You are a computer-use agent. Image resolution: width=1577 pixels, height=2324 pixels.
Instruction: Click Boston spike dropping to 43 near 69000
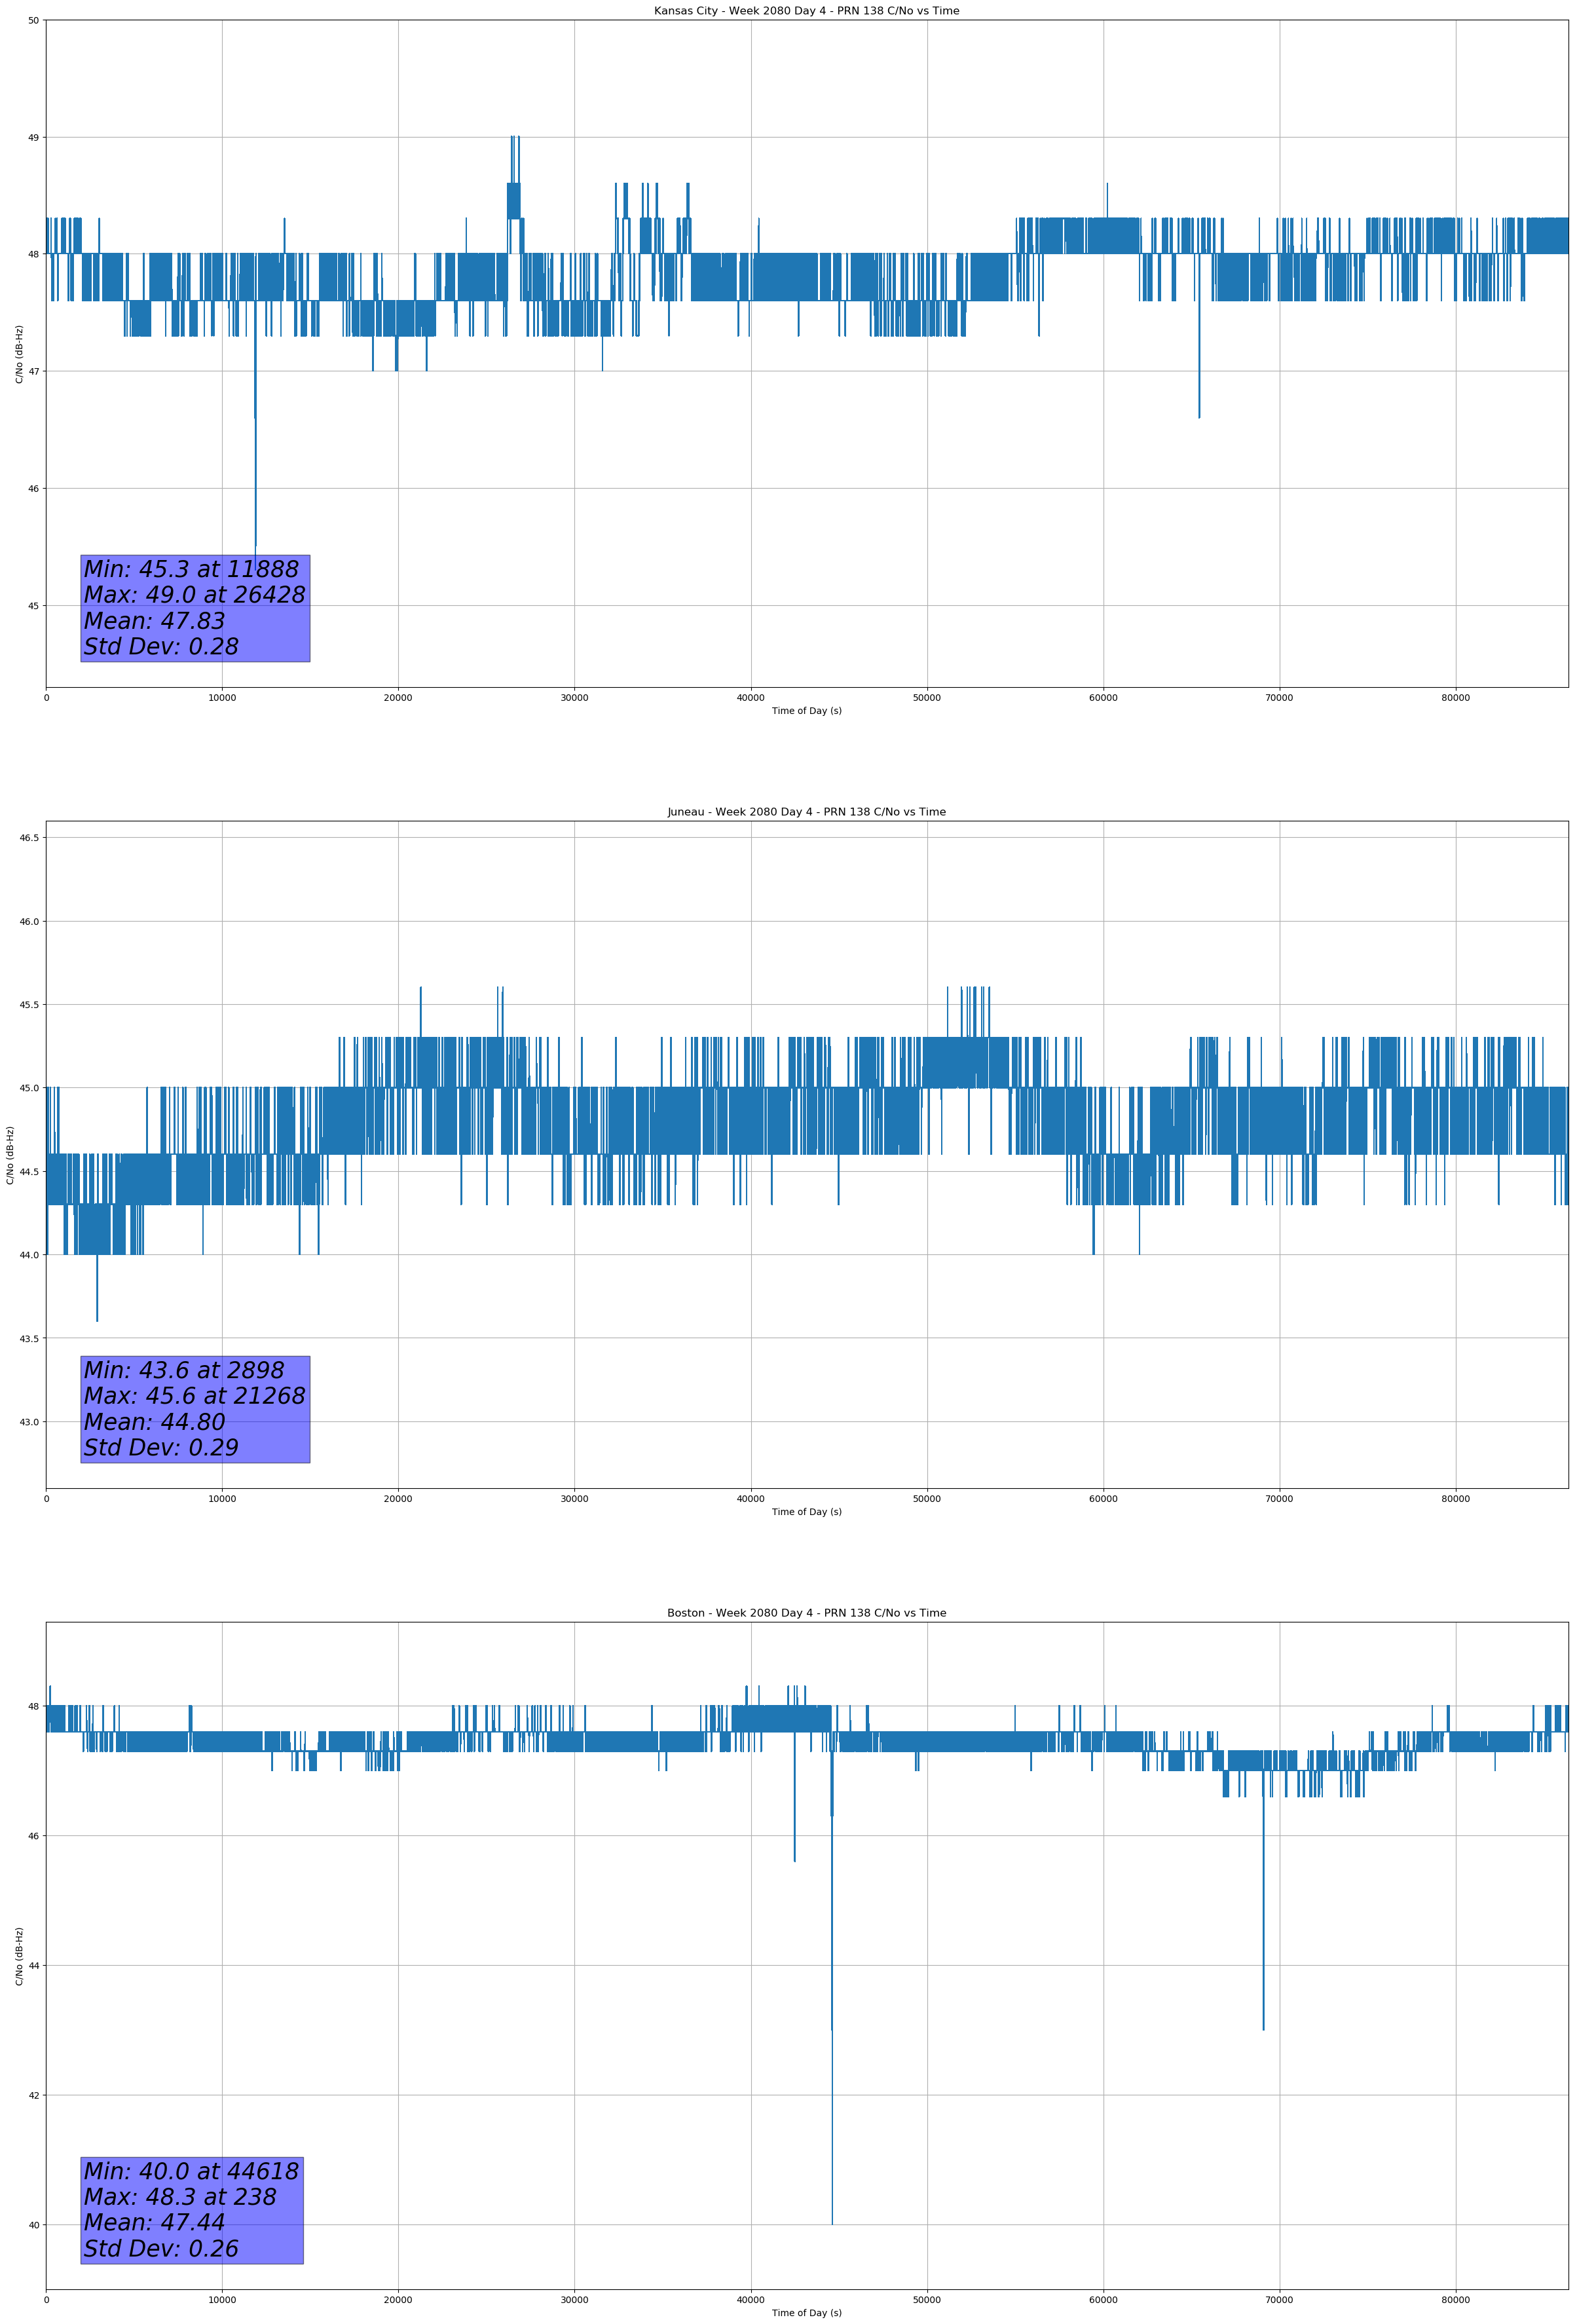1263,2025
